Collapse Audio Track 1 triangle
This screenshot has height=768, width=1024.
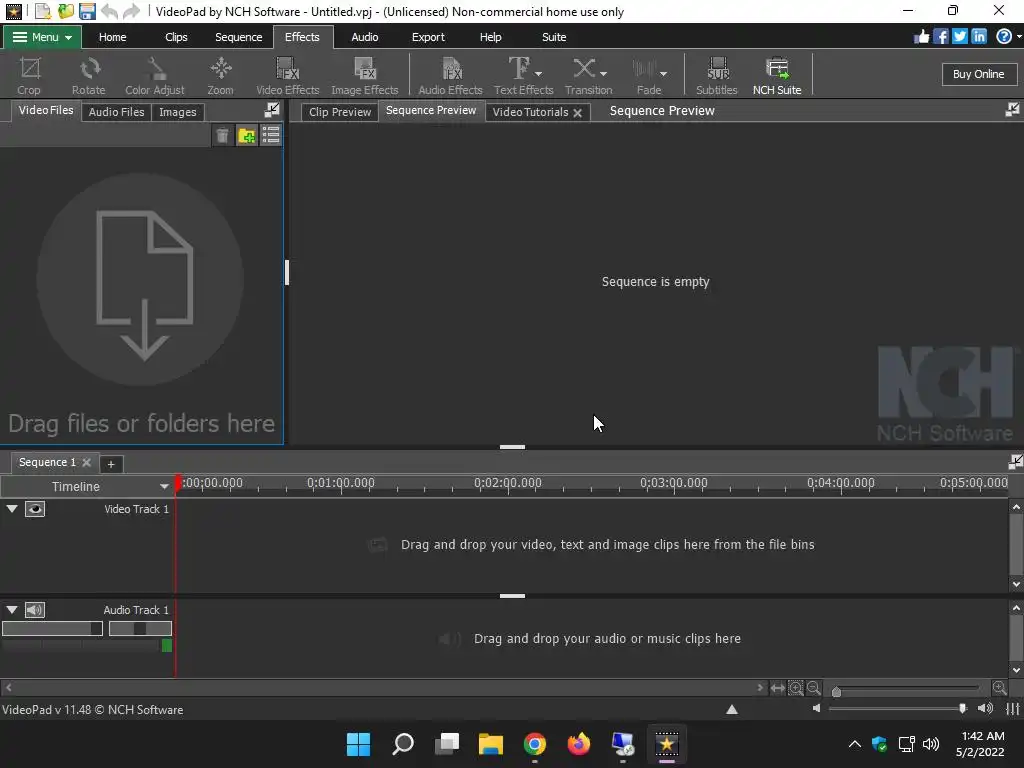[x=12, y=610]
